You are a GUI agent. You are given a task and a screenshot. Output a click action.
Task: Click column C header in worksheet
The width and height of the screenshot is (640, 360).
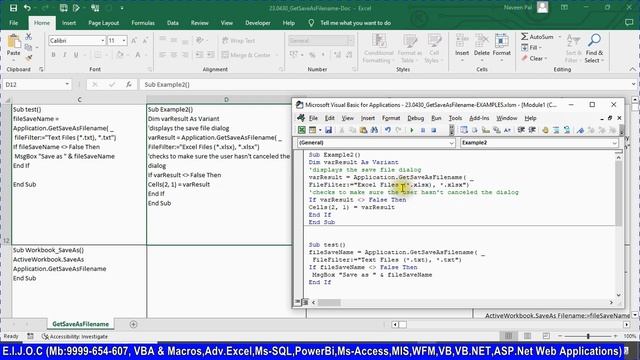tap(79, 100)
